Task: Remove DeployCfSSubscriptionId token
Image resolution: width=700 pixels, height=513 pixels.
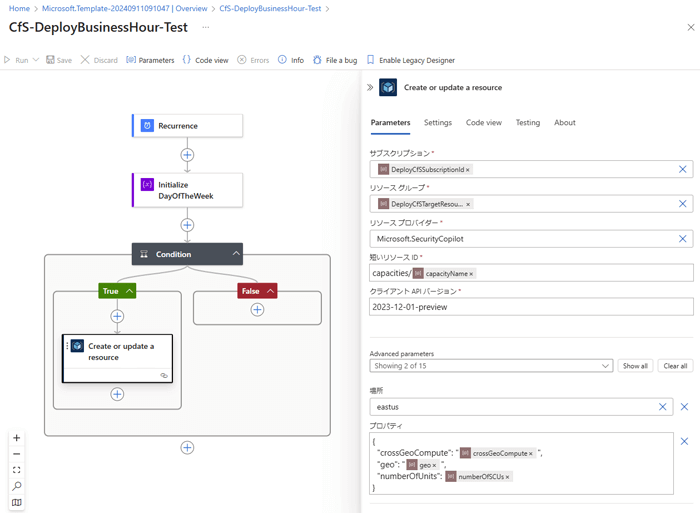Action: [467, 170]
